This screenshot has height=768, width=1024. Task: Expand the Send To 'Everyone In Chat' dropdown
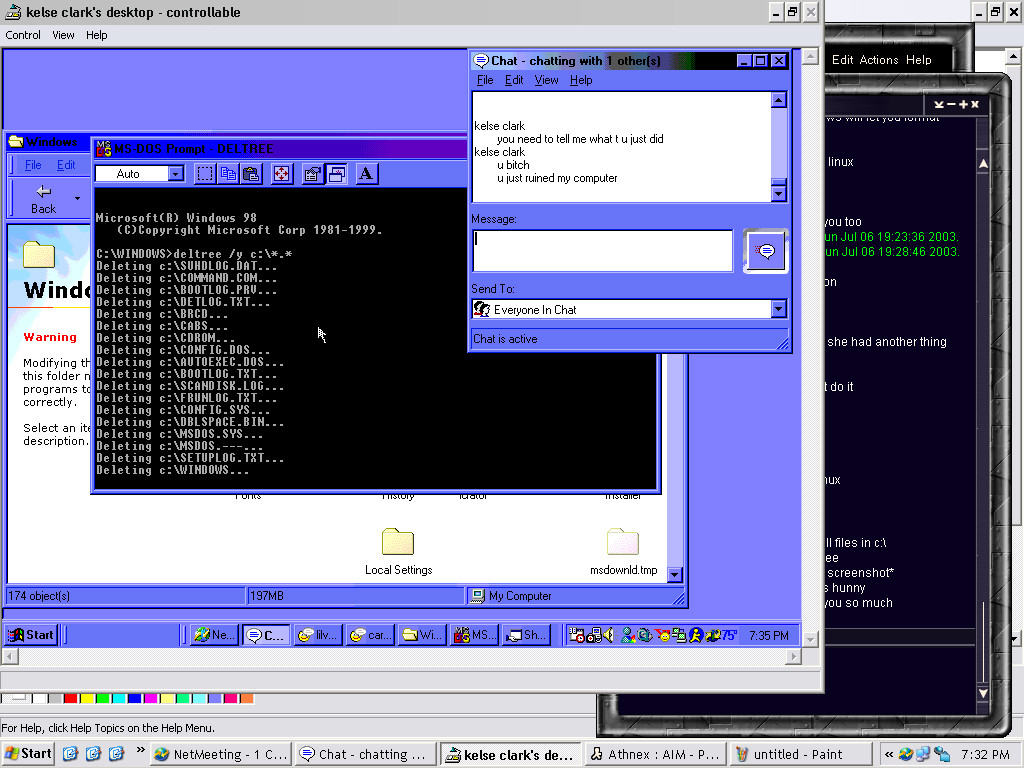778,309
